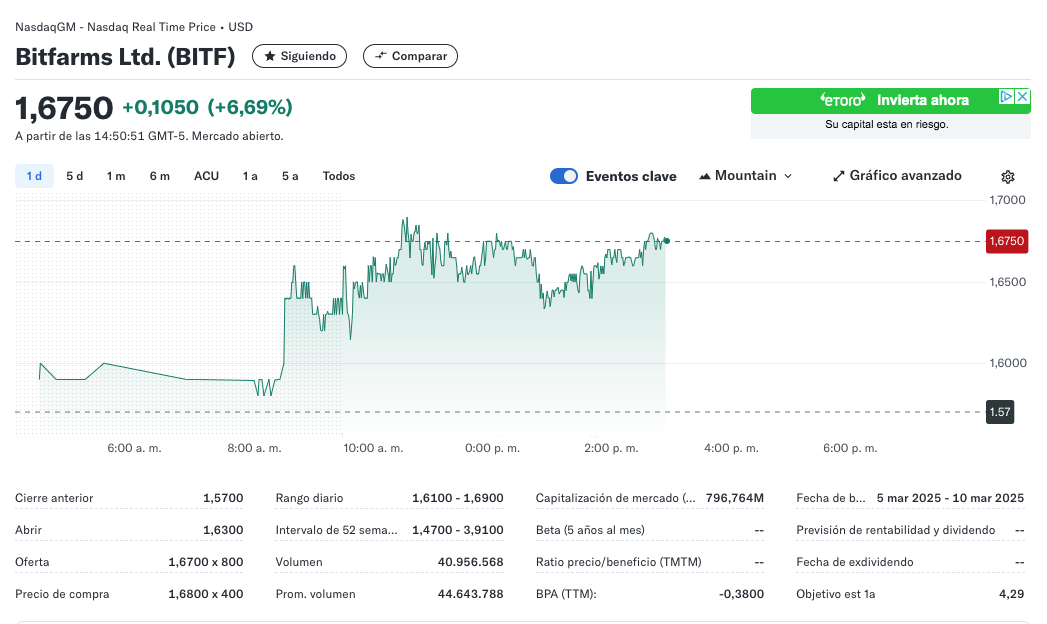Viewport: 1047px width, 624px height.
Task: Click the 52-week range 1,4700 - 3,9100
Action: [x=457, y=530]
